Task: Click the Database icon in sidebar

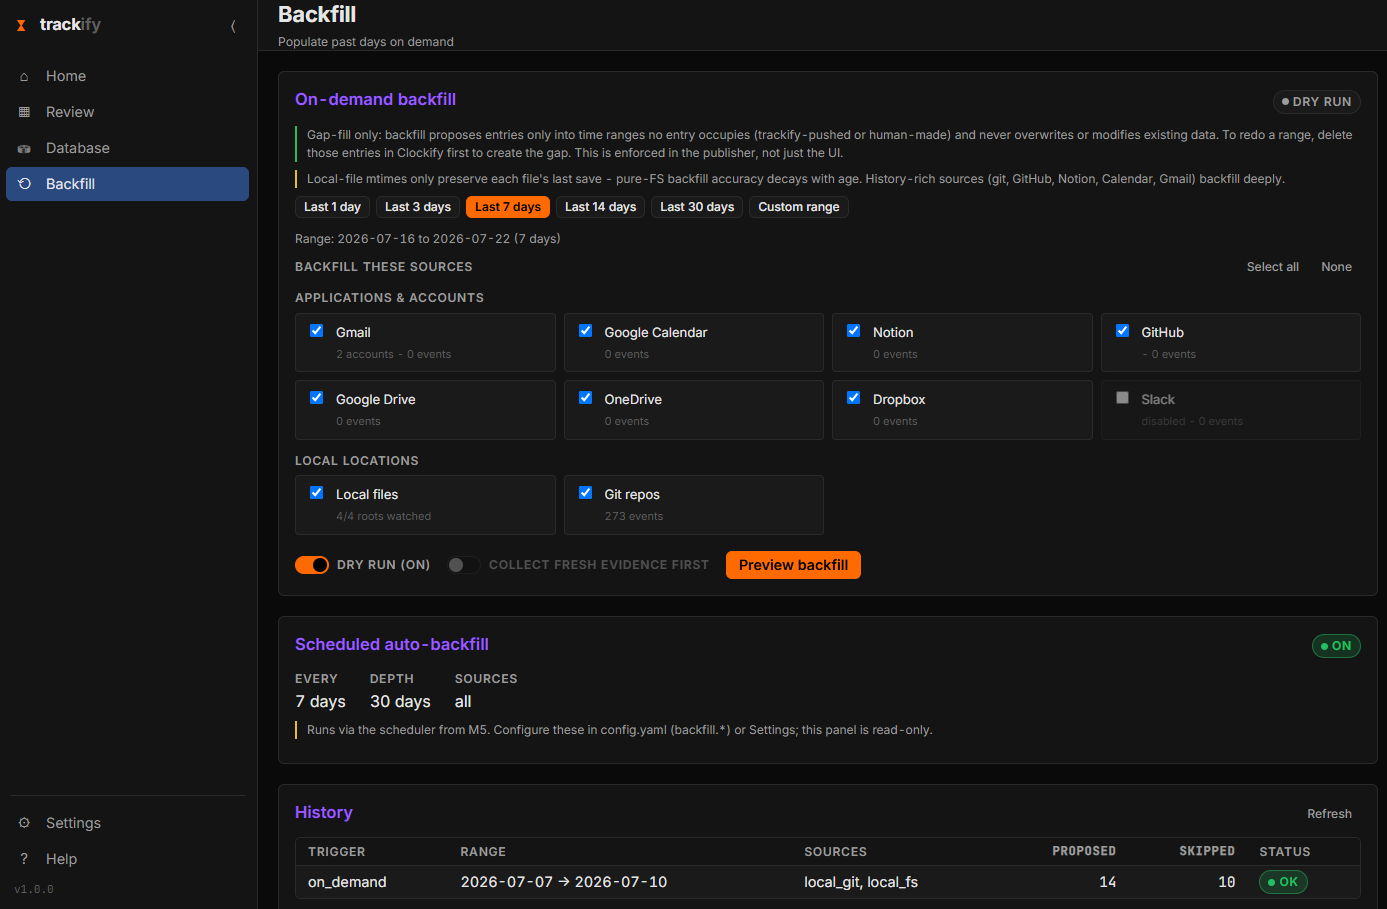Action: [x=24, y=148]
